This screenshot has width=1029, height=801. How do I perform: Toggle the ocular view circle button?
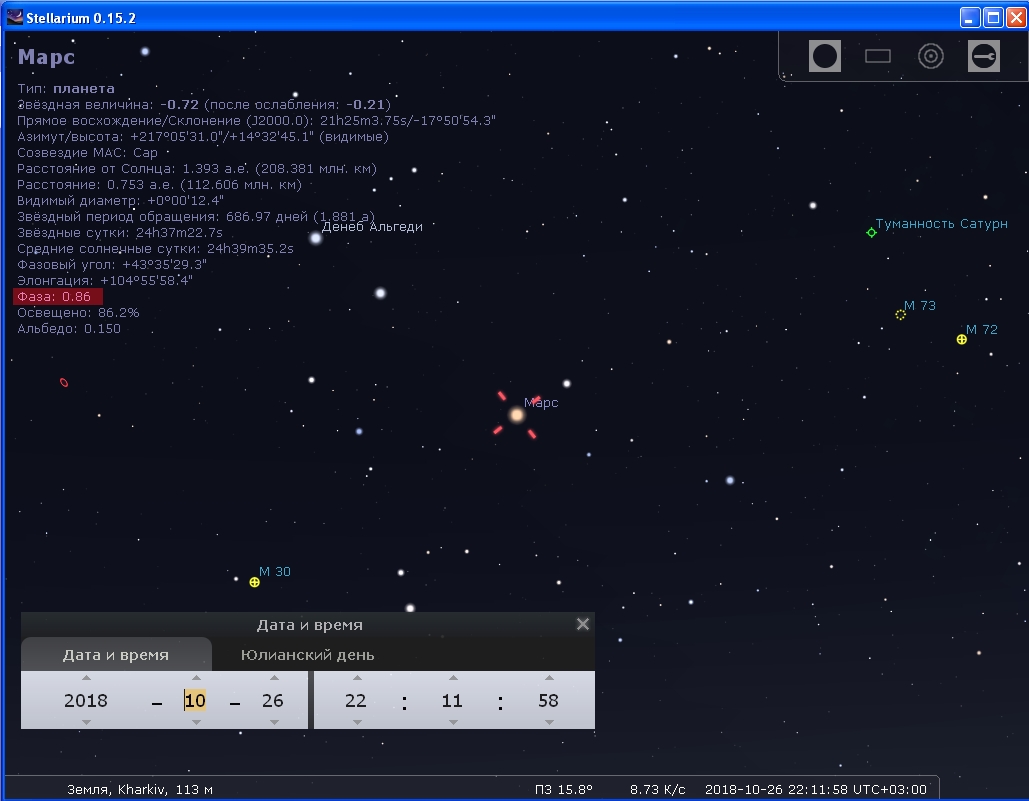[x=824, y=57]
